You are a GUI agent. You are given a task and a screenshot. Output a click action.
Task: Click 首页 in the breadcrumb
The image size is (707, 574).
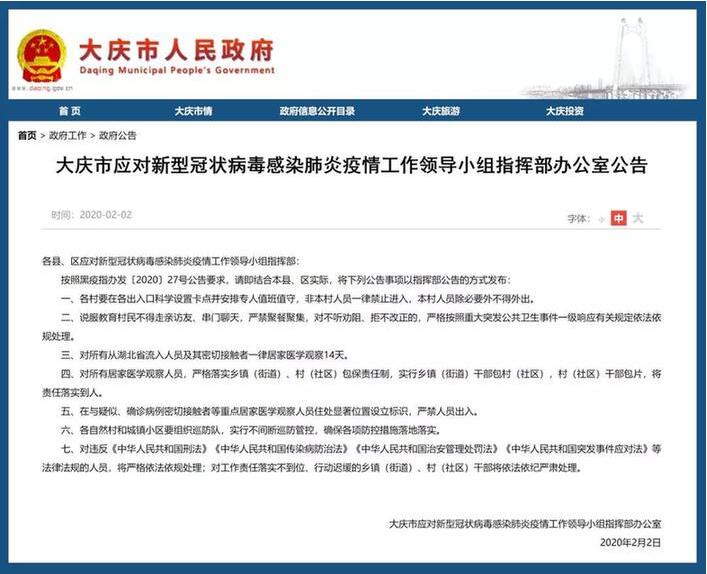point(27,135)
